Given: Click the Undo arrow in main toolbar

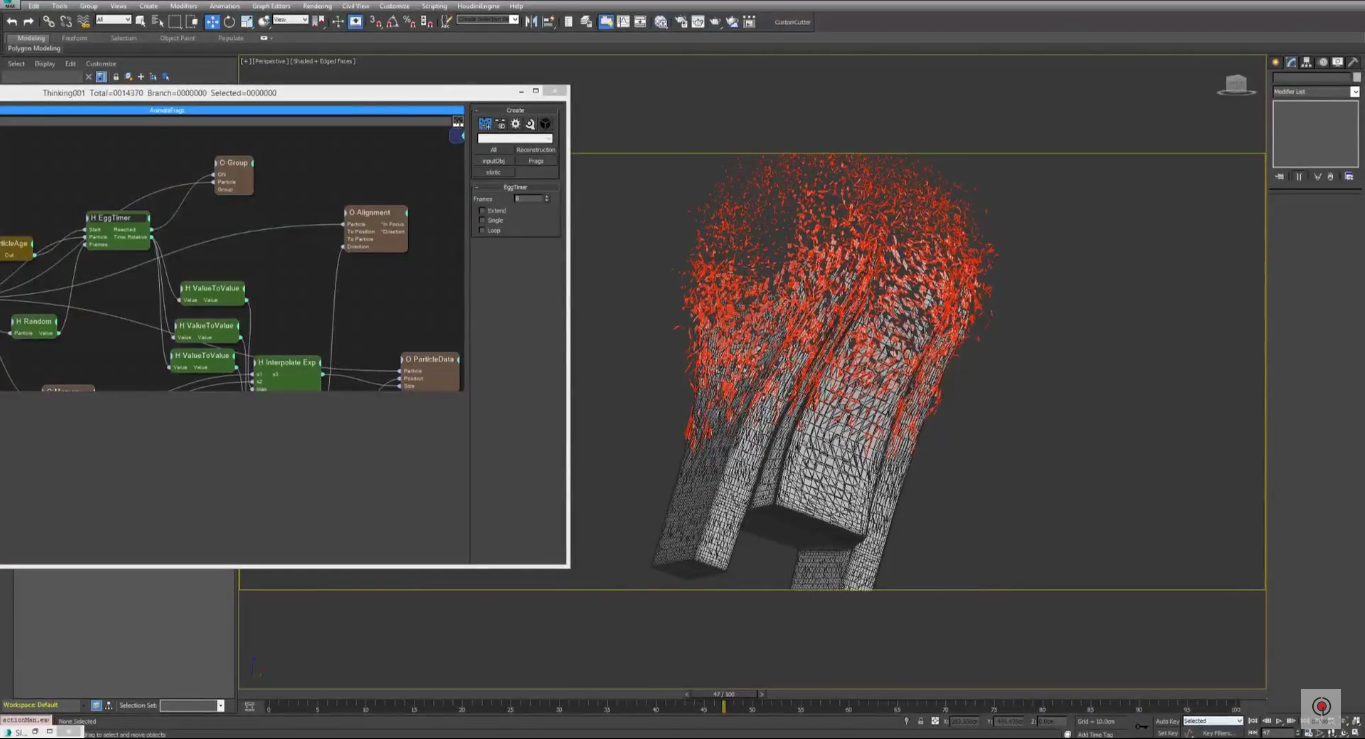Looking at the screenshot, I should coord(12,21).
